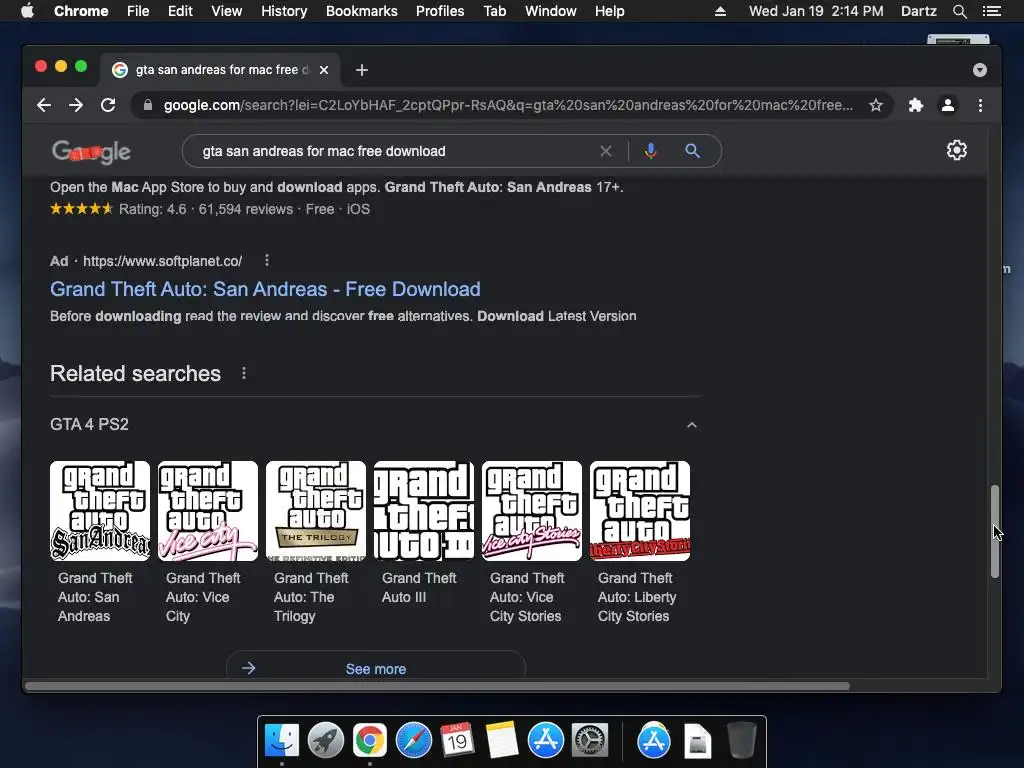The width and height of the screenshot is (1024, 768).
Task: Open the tab search dropdown arrow
Action: [x=980, y=70]
